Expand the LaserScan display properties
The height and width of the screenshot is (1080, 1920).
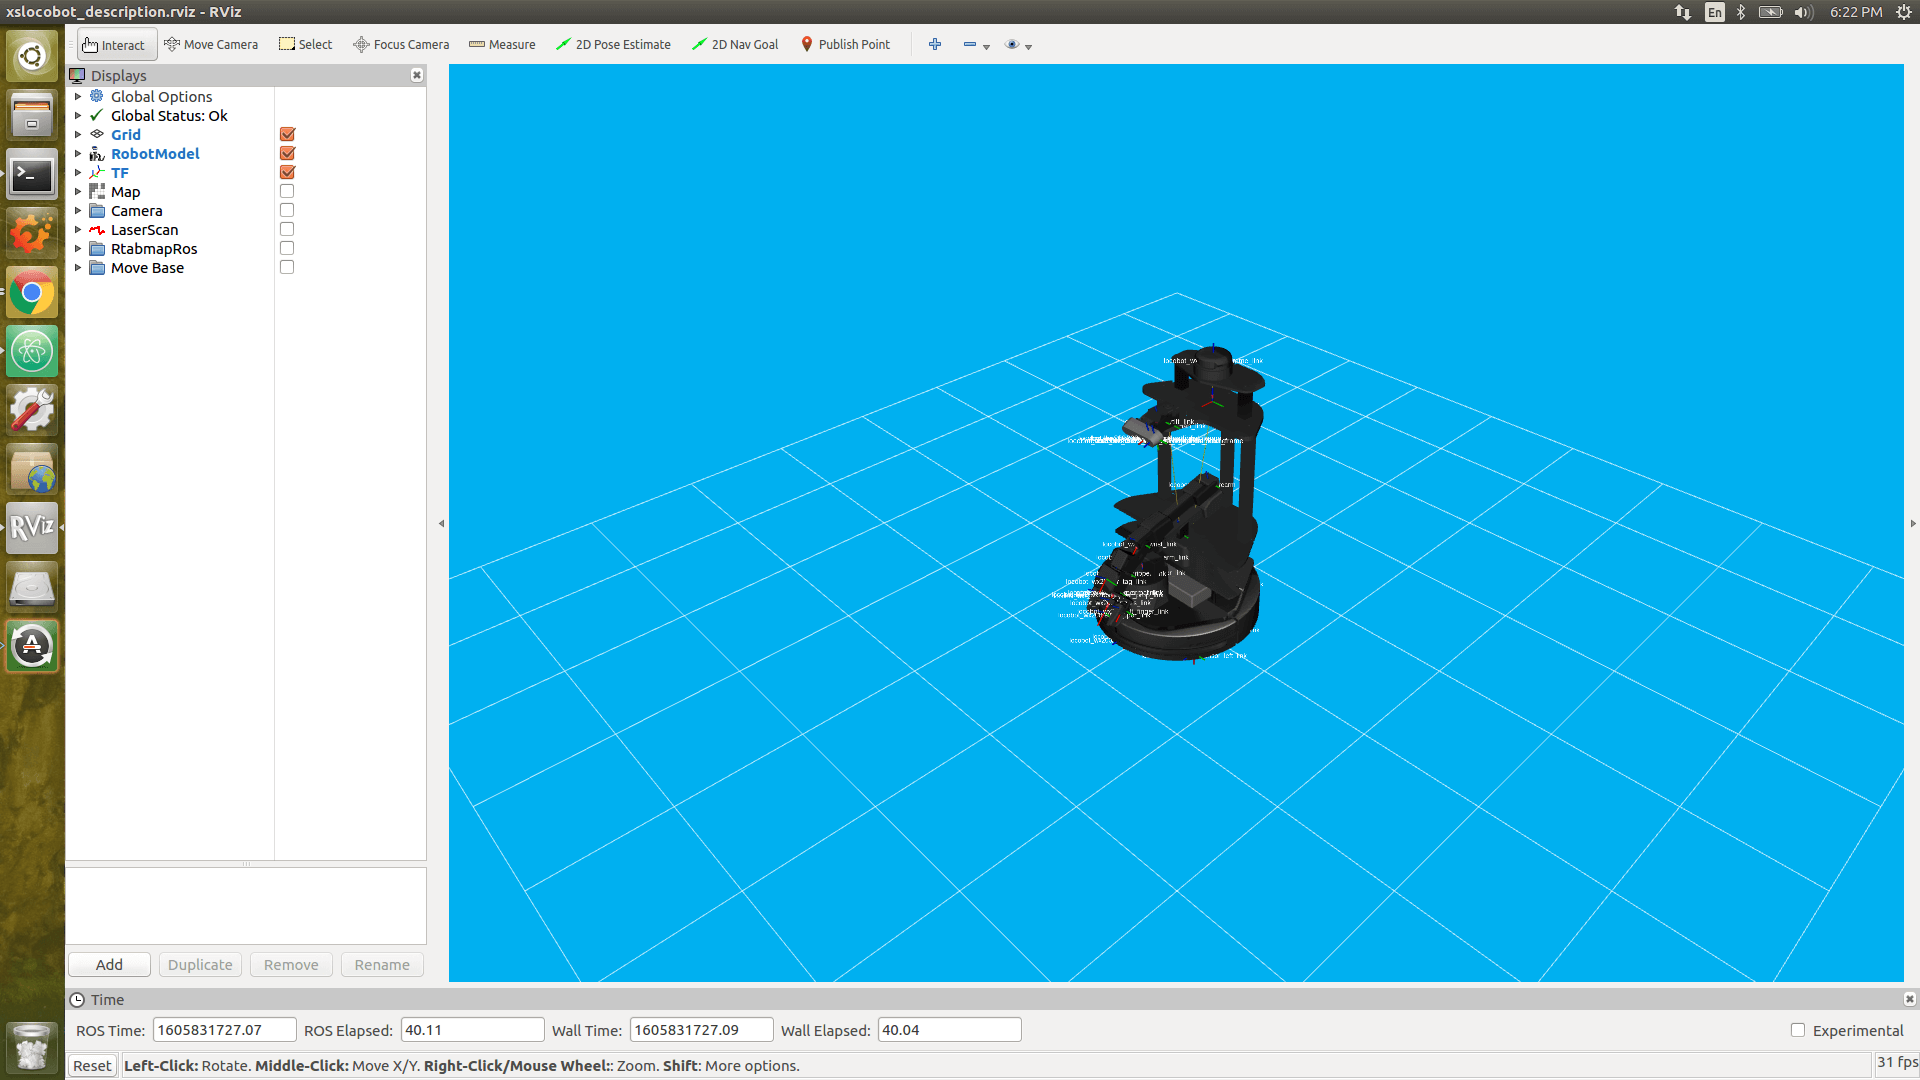78,230
